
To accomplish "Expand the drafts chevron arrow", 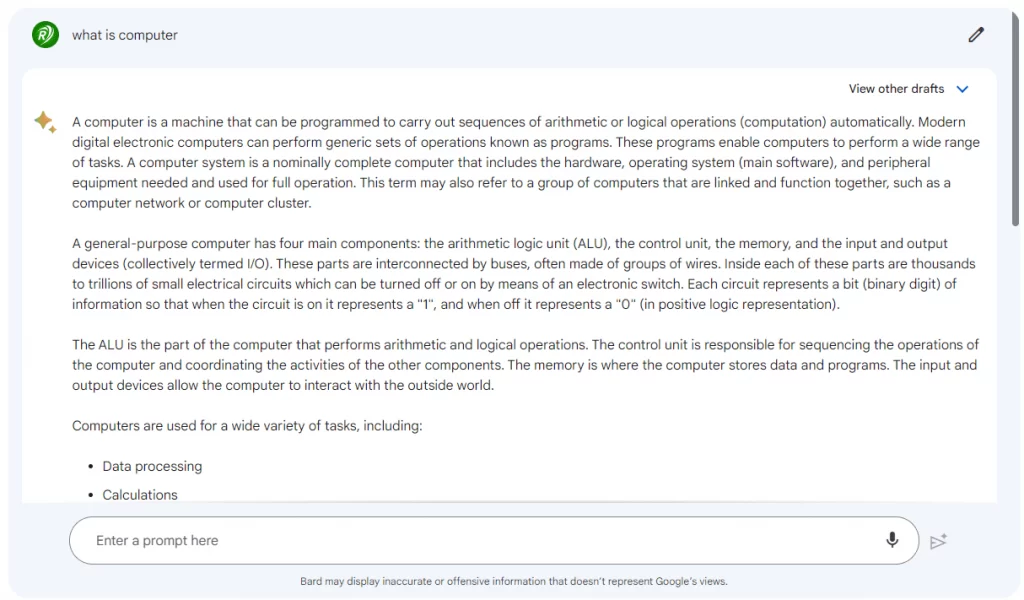I will [962, 89].
